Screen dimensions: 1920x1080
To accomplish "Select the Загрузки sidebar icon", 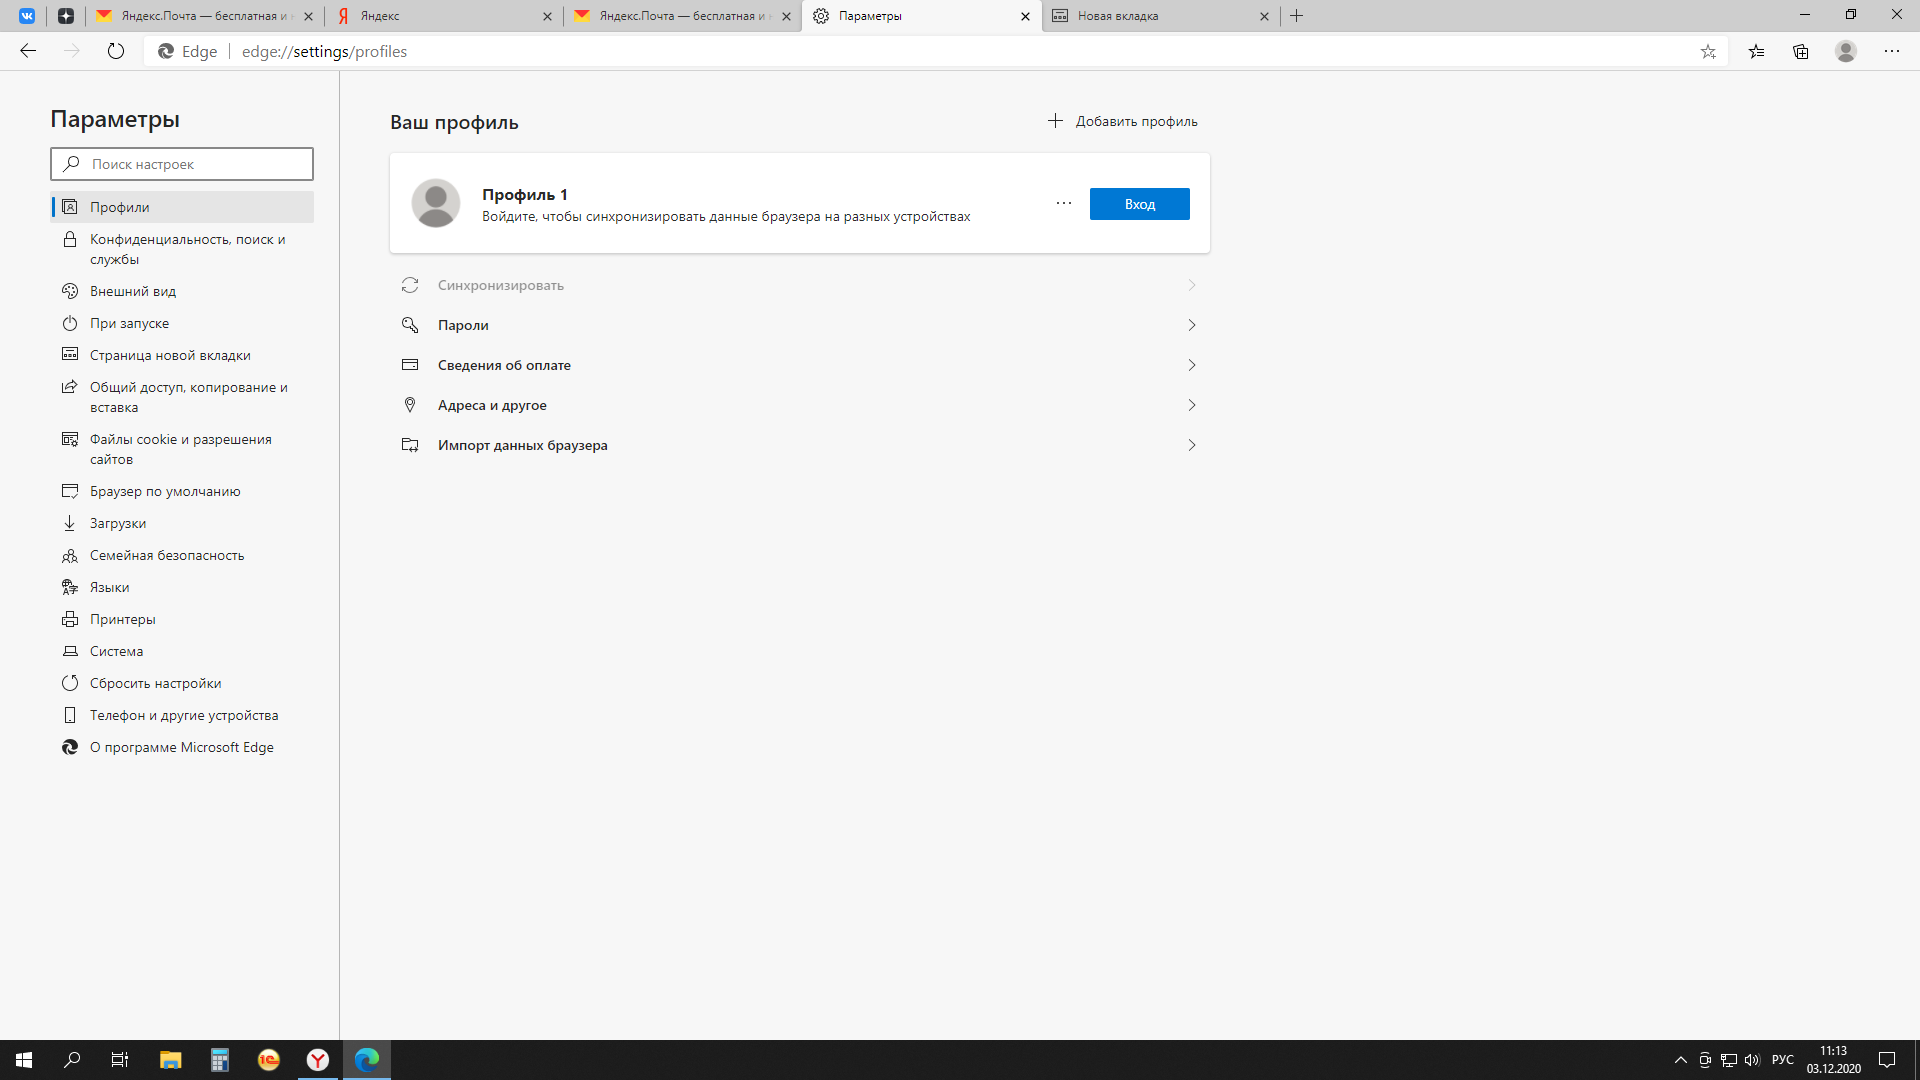I will pyautogui.click(x=70, y=524).
